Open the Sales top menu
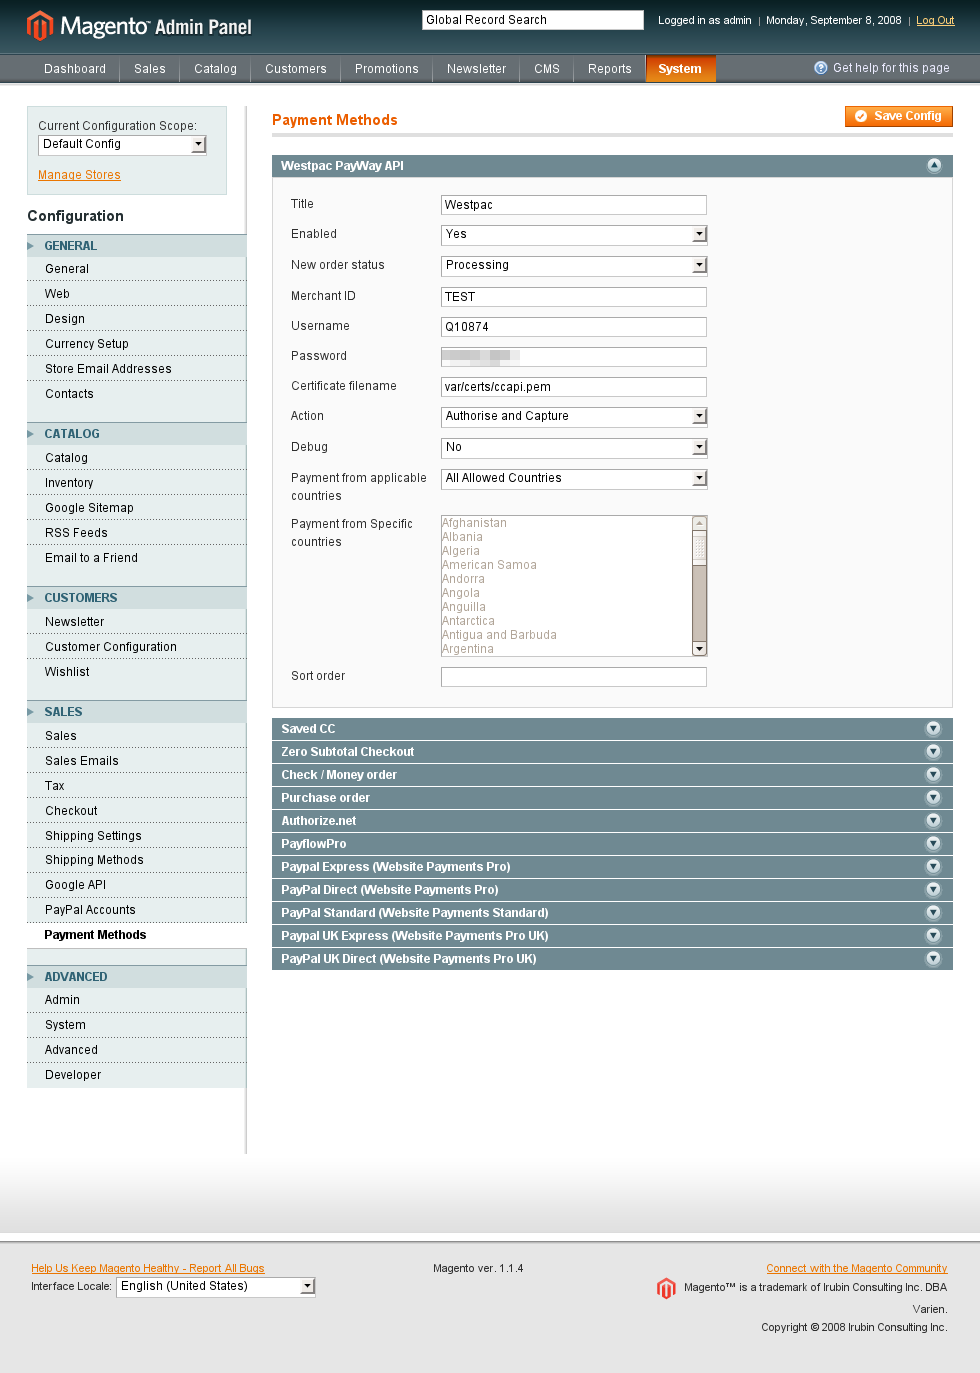This screenshot has height=1373, width=980. pos(150,69)
